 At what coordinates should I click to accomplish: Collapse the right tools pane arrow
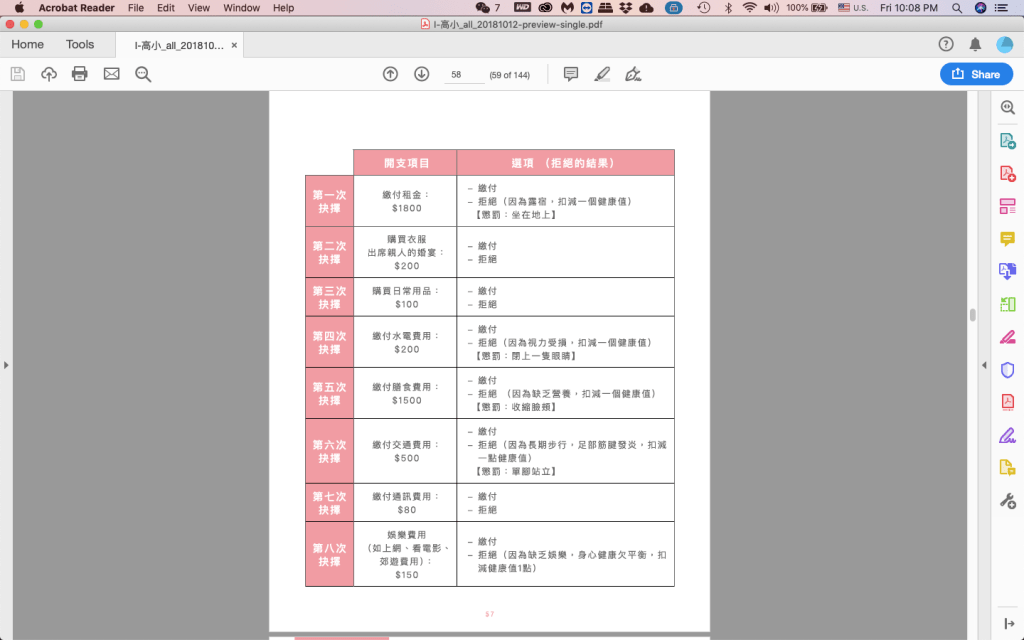tap(983, 365)
